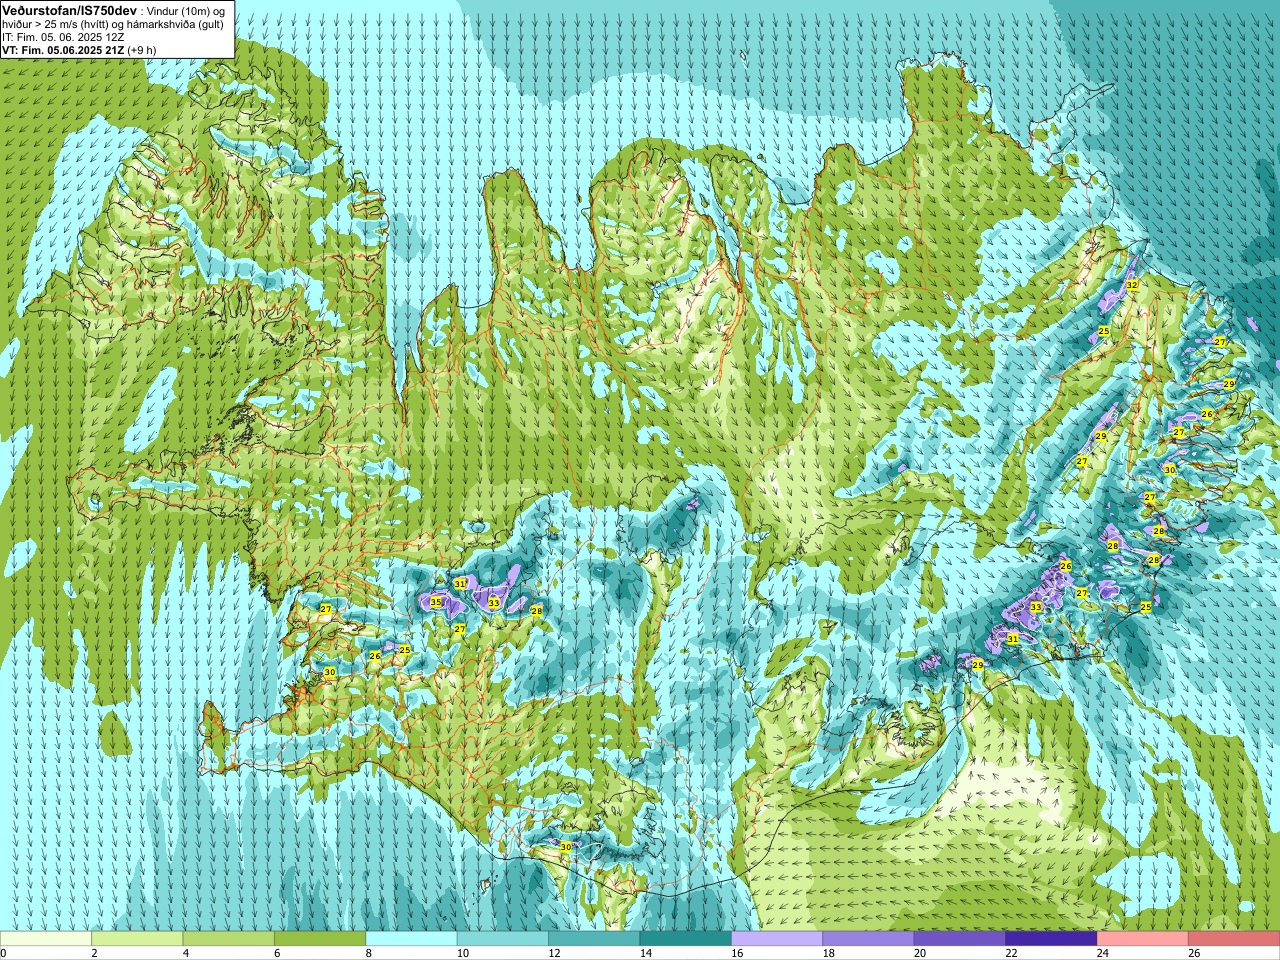Pick the 20–22 m/s purple legend swatch

(x=960, y=939)
